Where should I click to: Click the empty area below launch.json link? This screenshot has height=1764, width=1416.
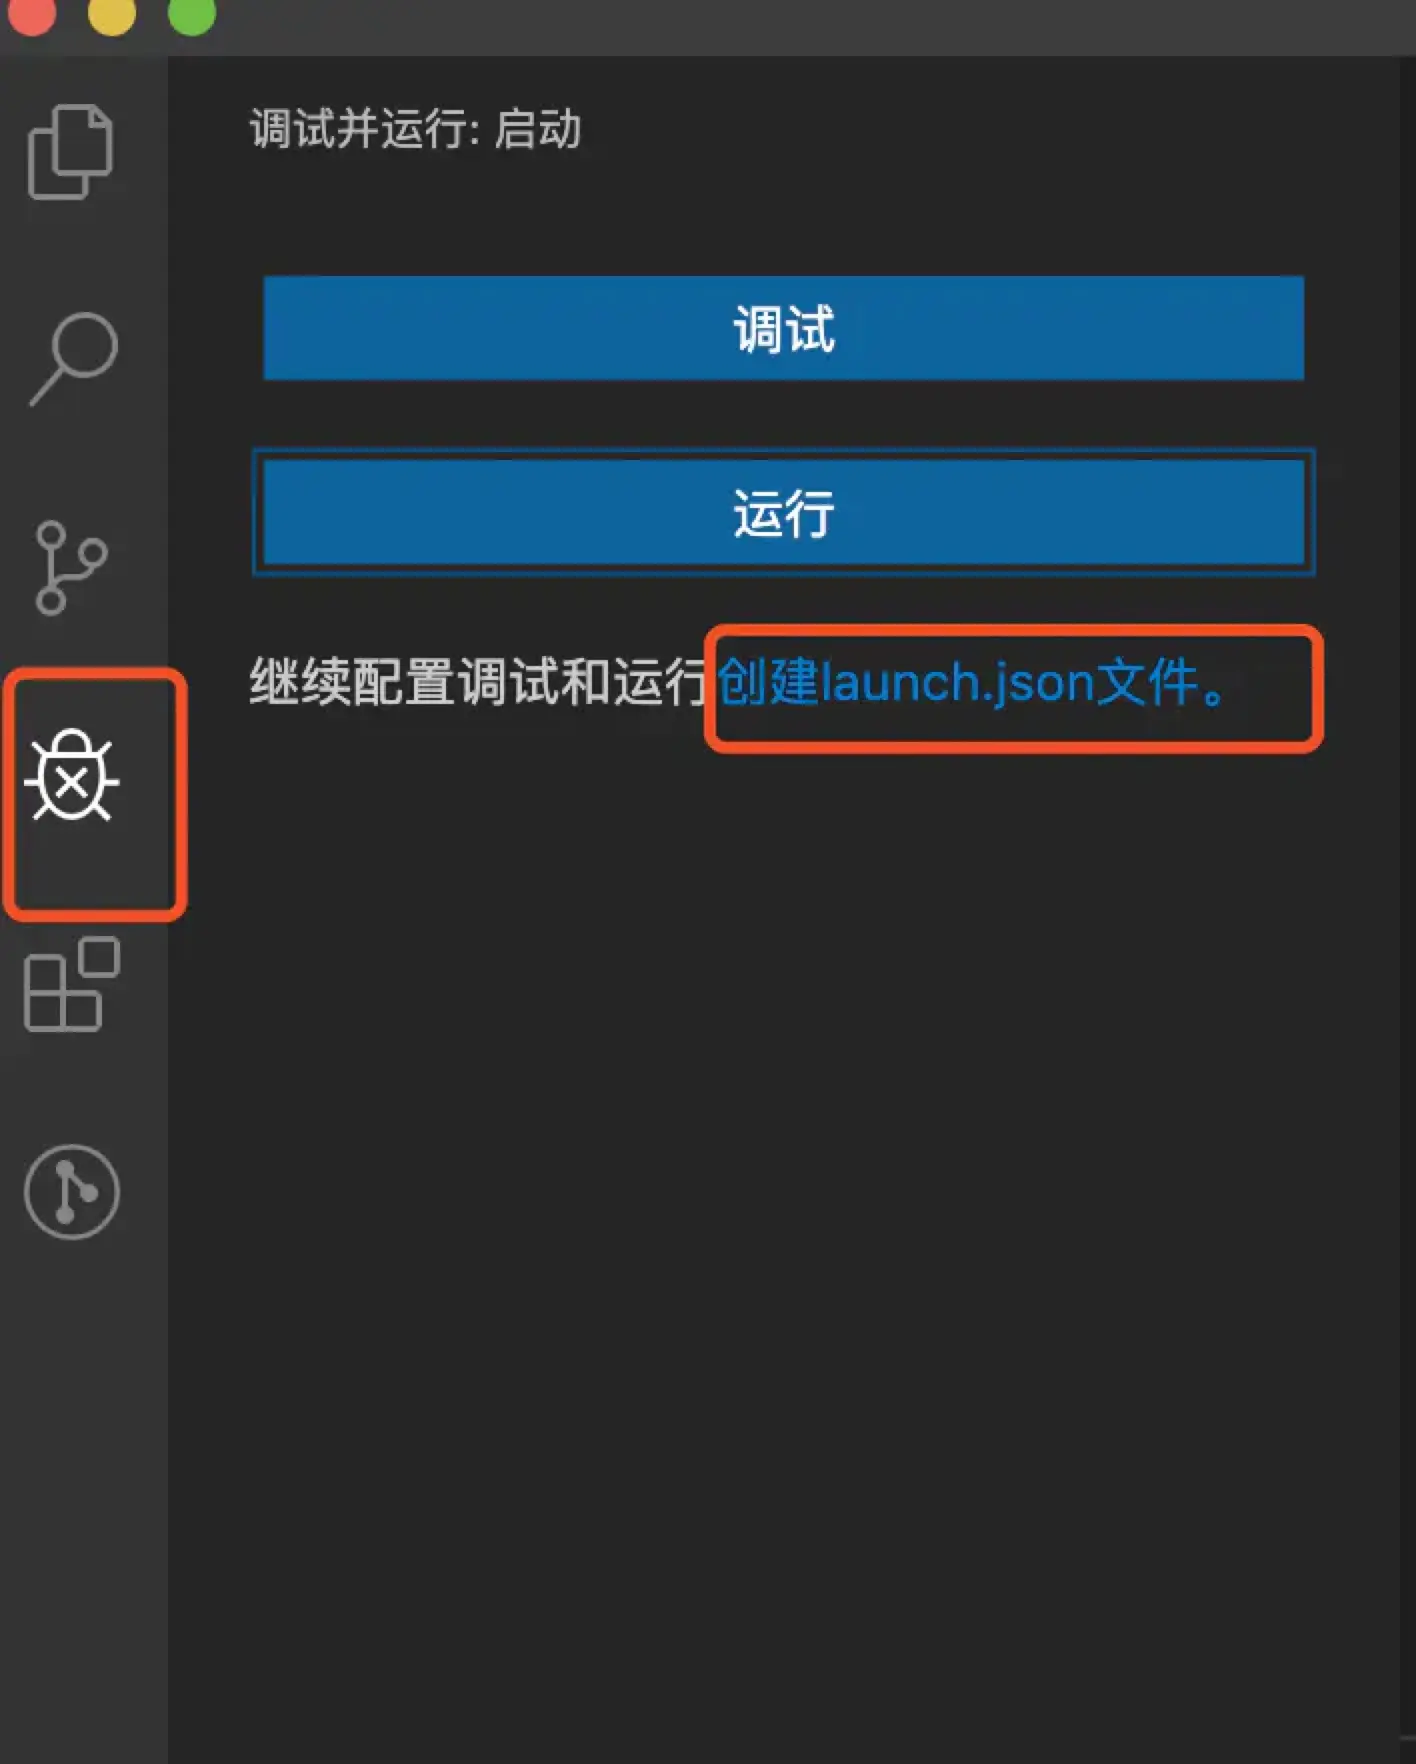click(x=790, y=1200)
